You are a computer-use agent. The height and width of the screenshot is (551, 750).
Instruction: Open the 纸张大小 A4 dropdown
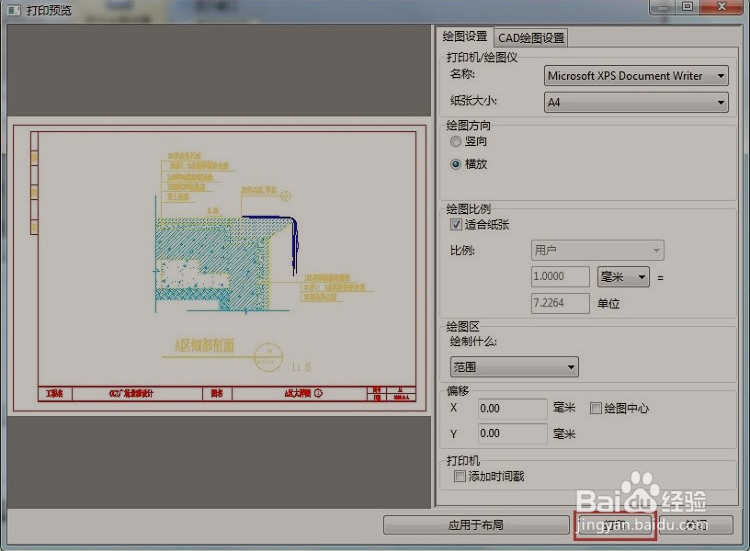tap(636, 102)
